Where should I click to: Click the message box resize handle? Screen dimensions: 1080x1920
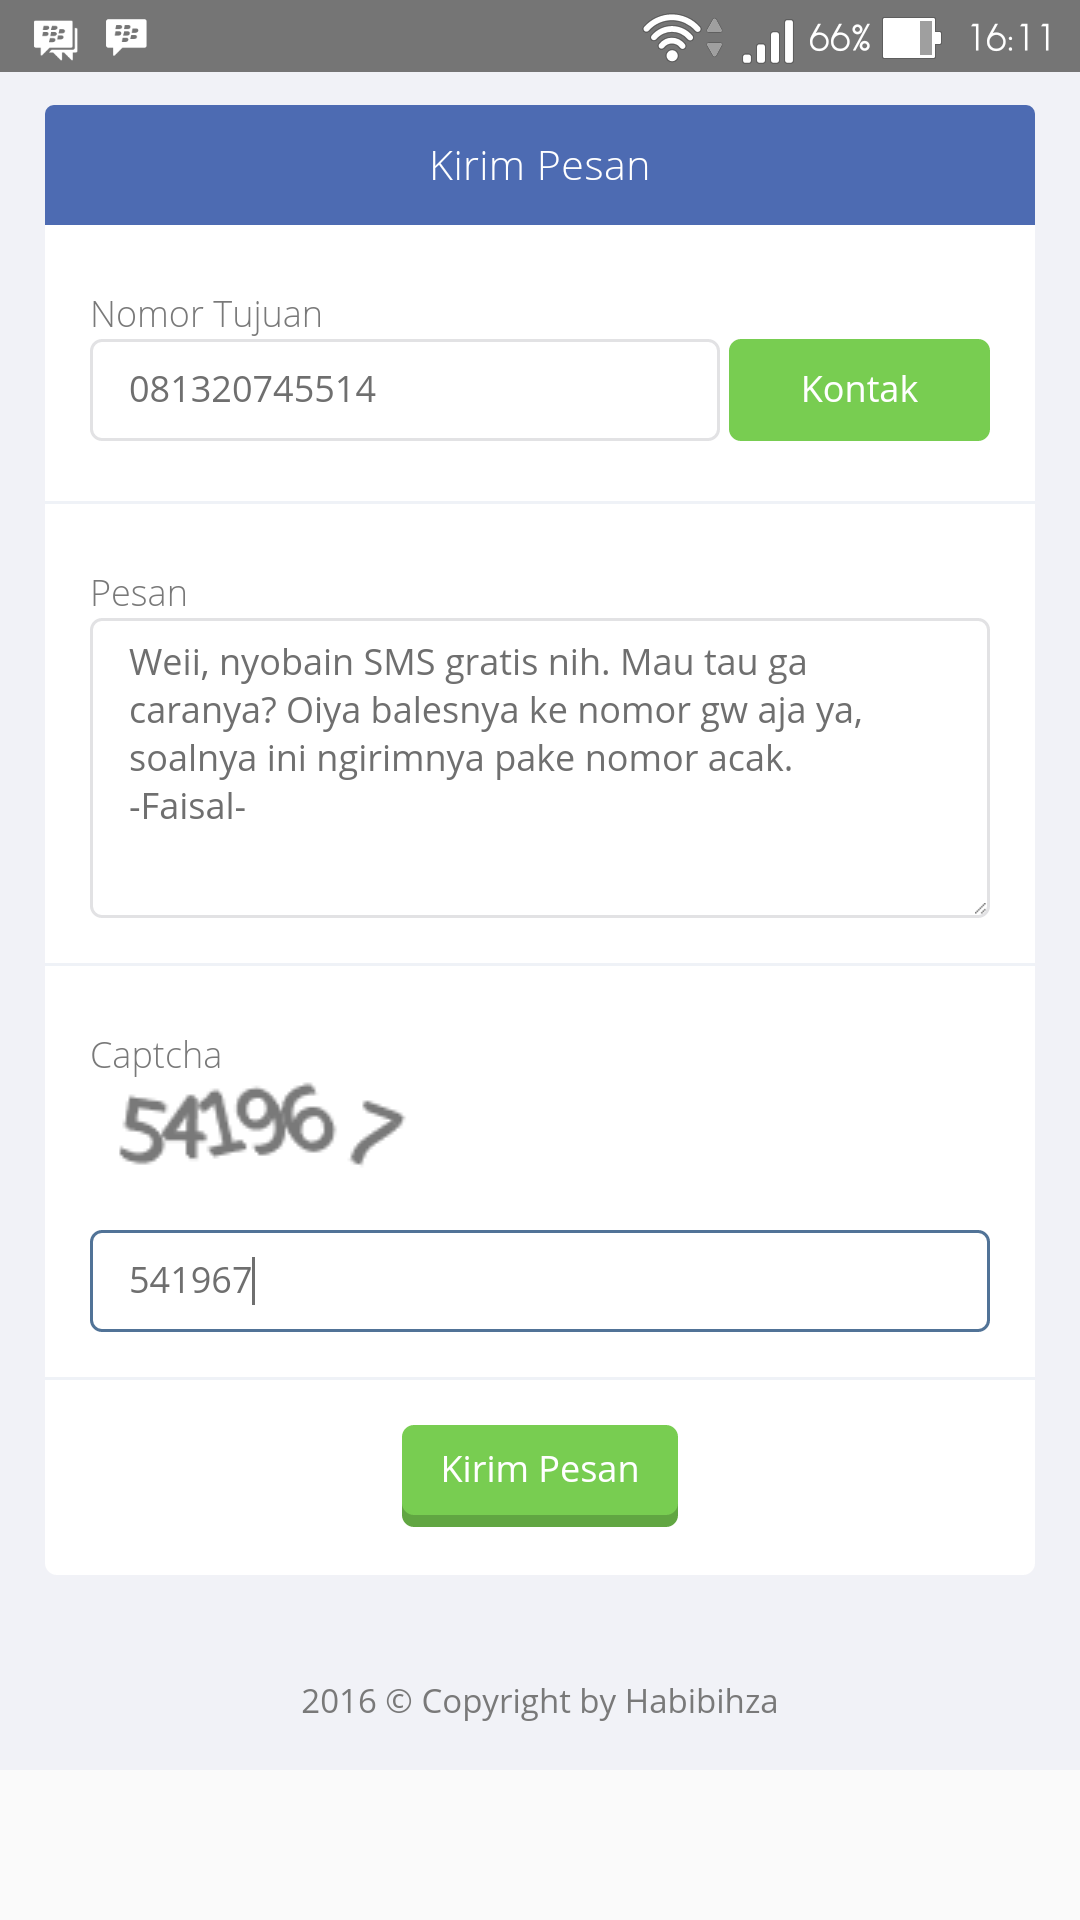tap(980, 908)
